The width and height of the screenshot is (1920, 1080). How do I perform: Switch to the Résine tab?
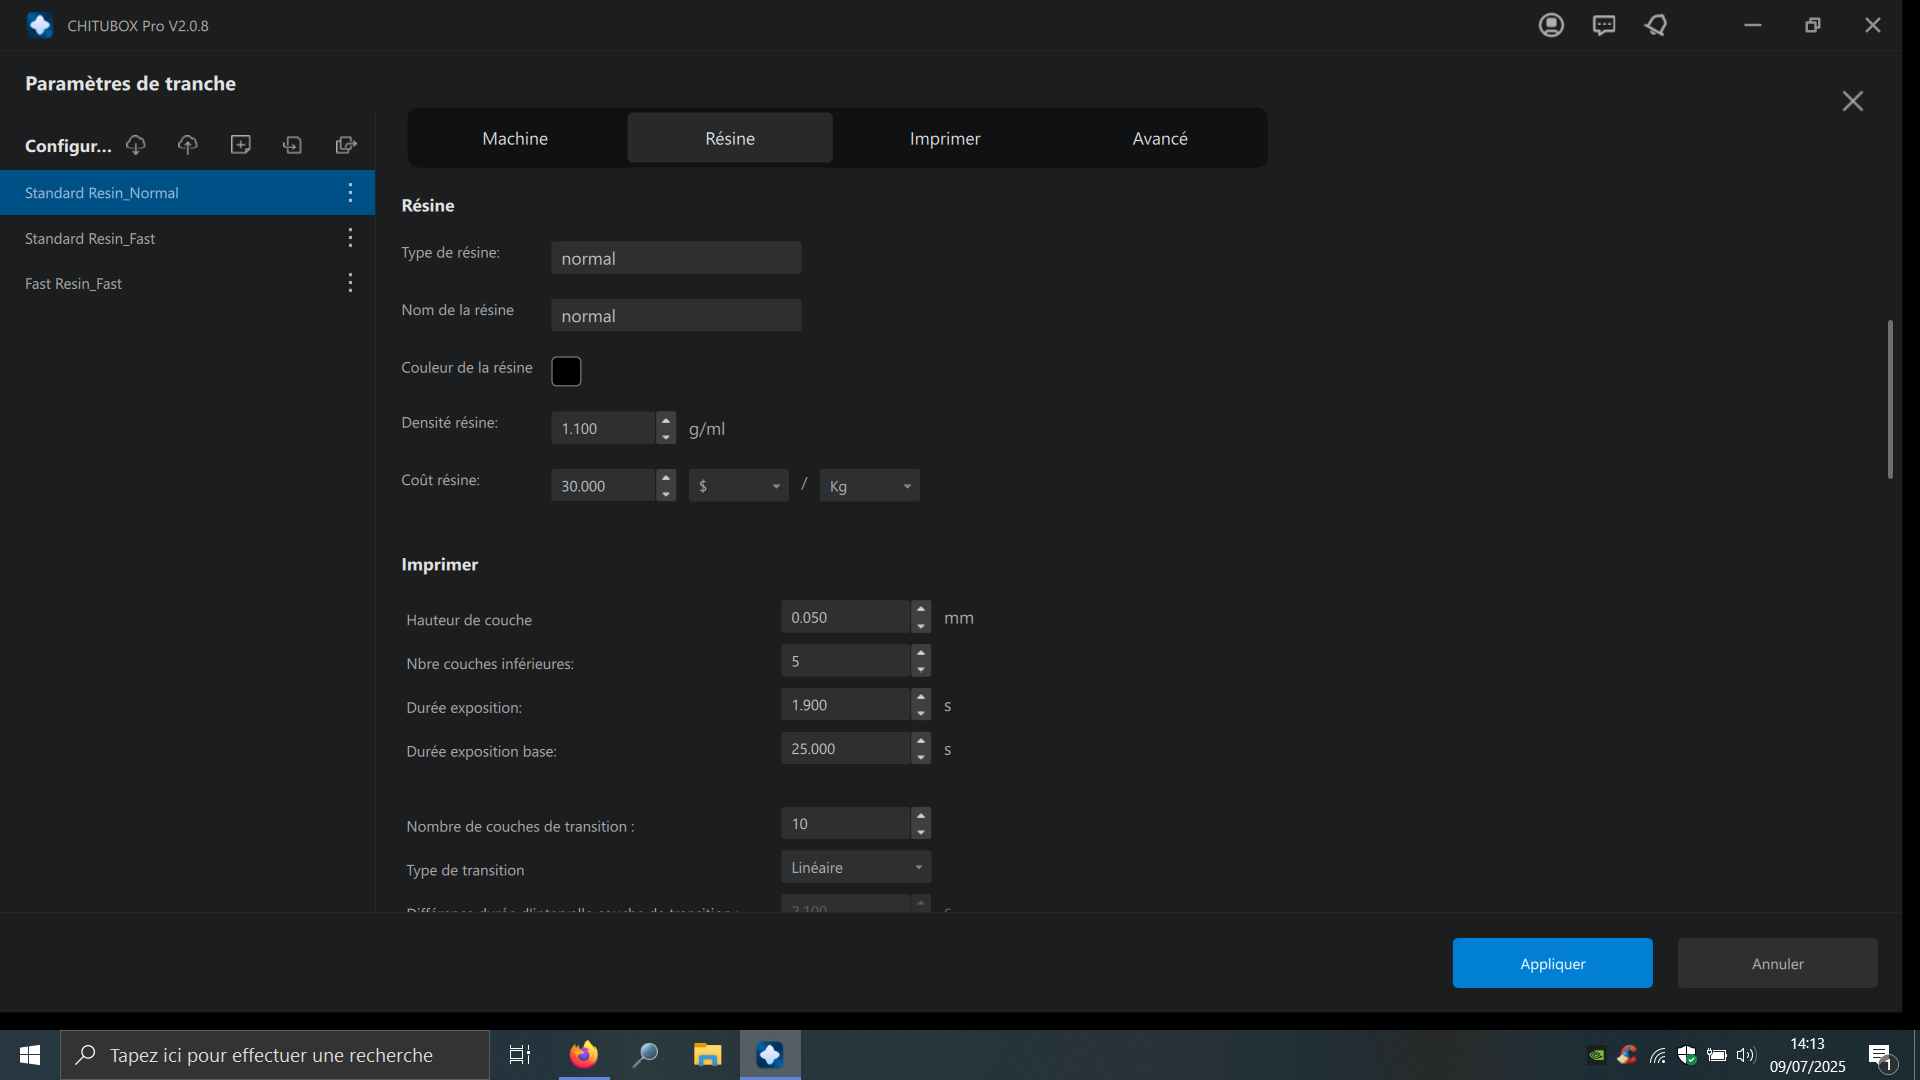(730, 138)
